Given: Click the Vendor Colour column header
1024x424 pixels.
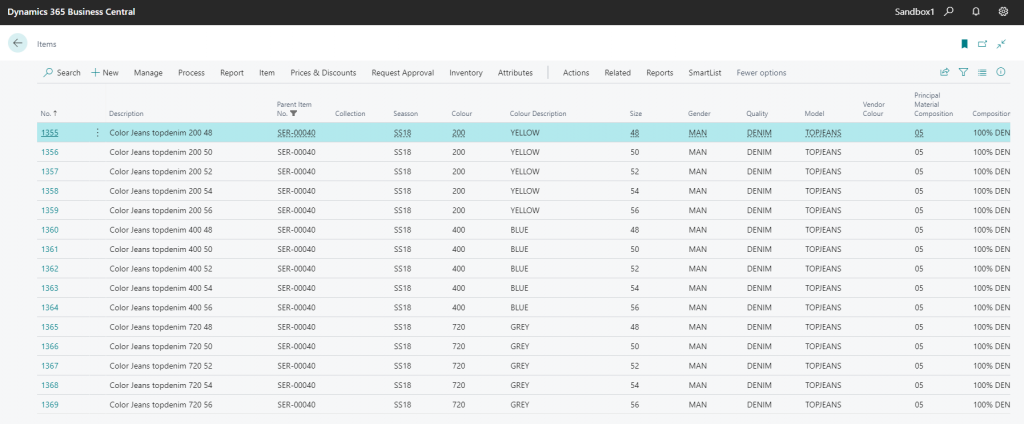Looking at the screenshot, I should click(x=873, y=109).
